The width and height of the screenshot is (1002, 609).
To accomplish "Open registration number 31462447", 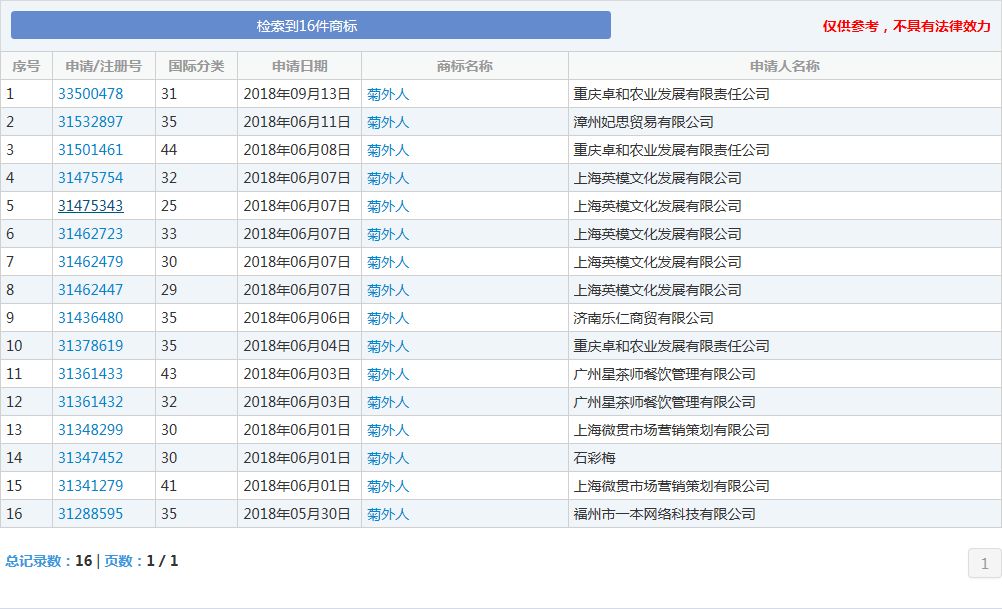I will (90, 290).
